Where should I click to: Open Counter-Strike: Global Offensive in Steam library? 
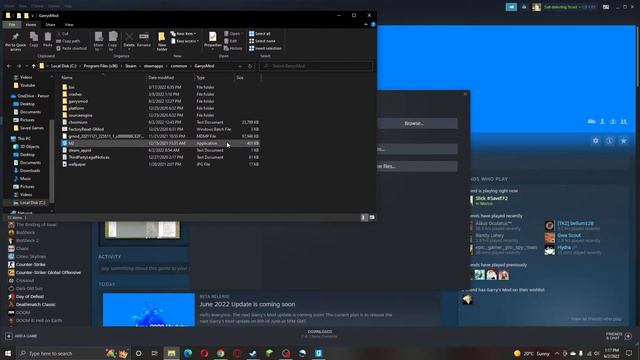pos(48,273)
